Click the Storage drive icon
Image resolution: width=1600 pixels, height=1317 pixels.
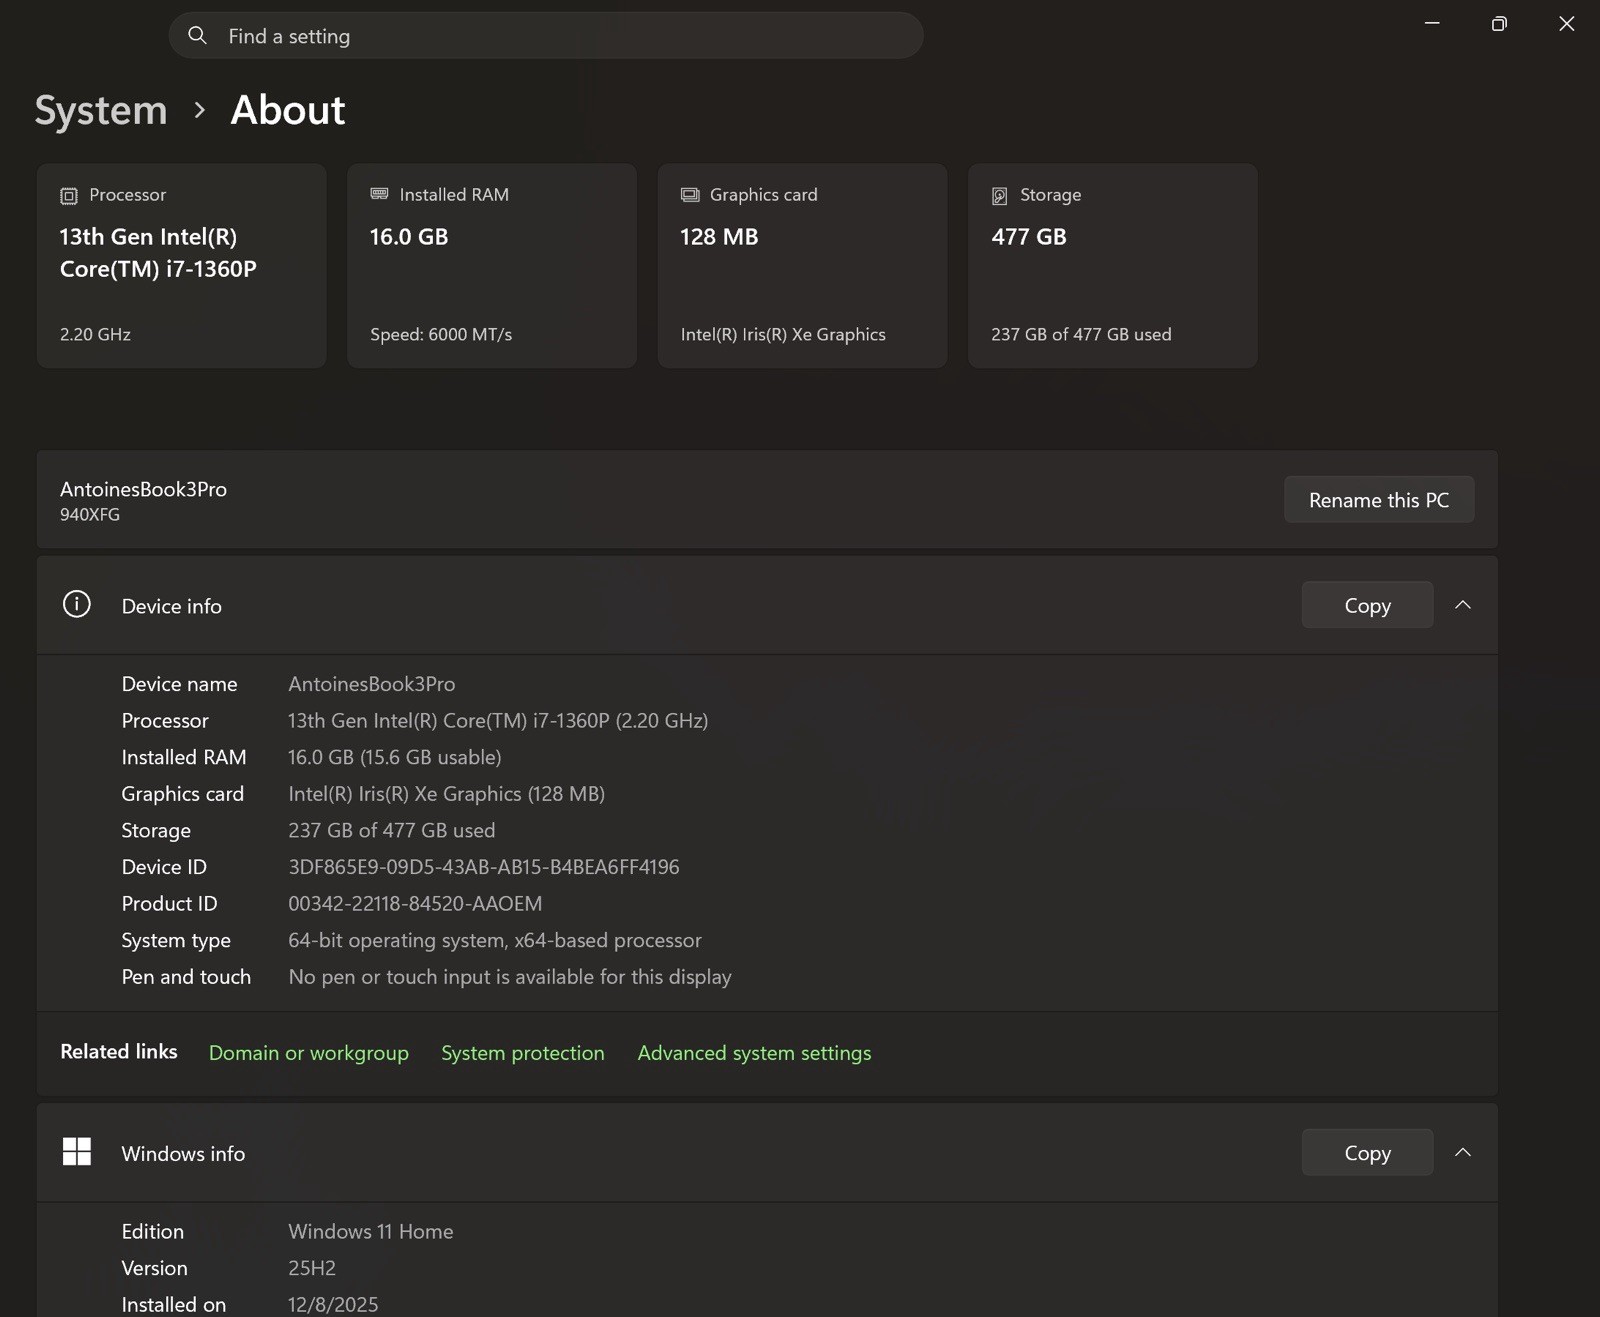tap(999, 196)
